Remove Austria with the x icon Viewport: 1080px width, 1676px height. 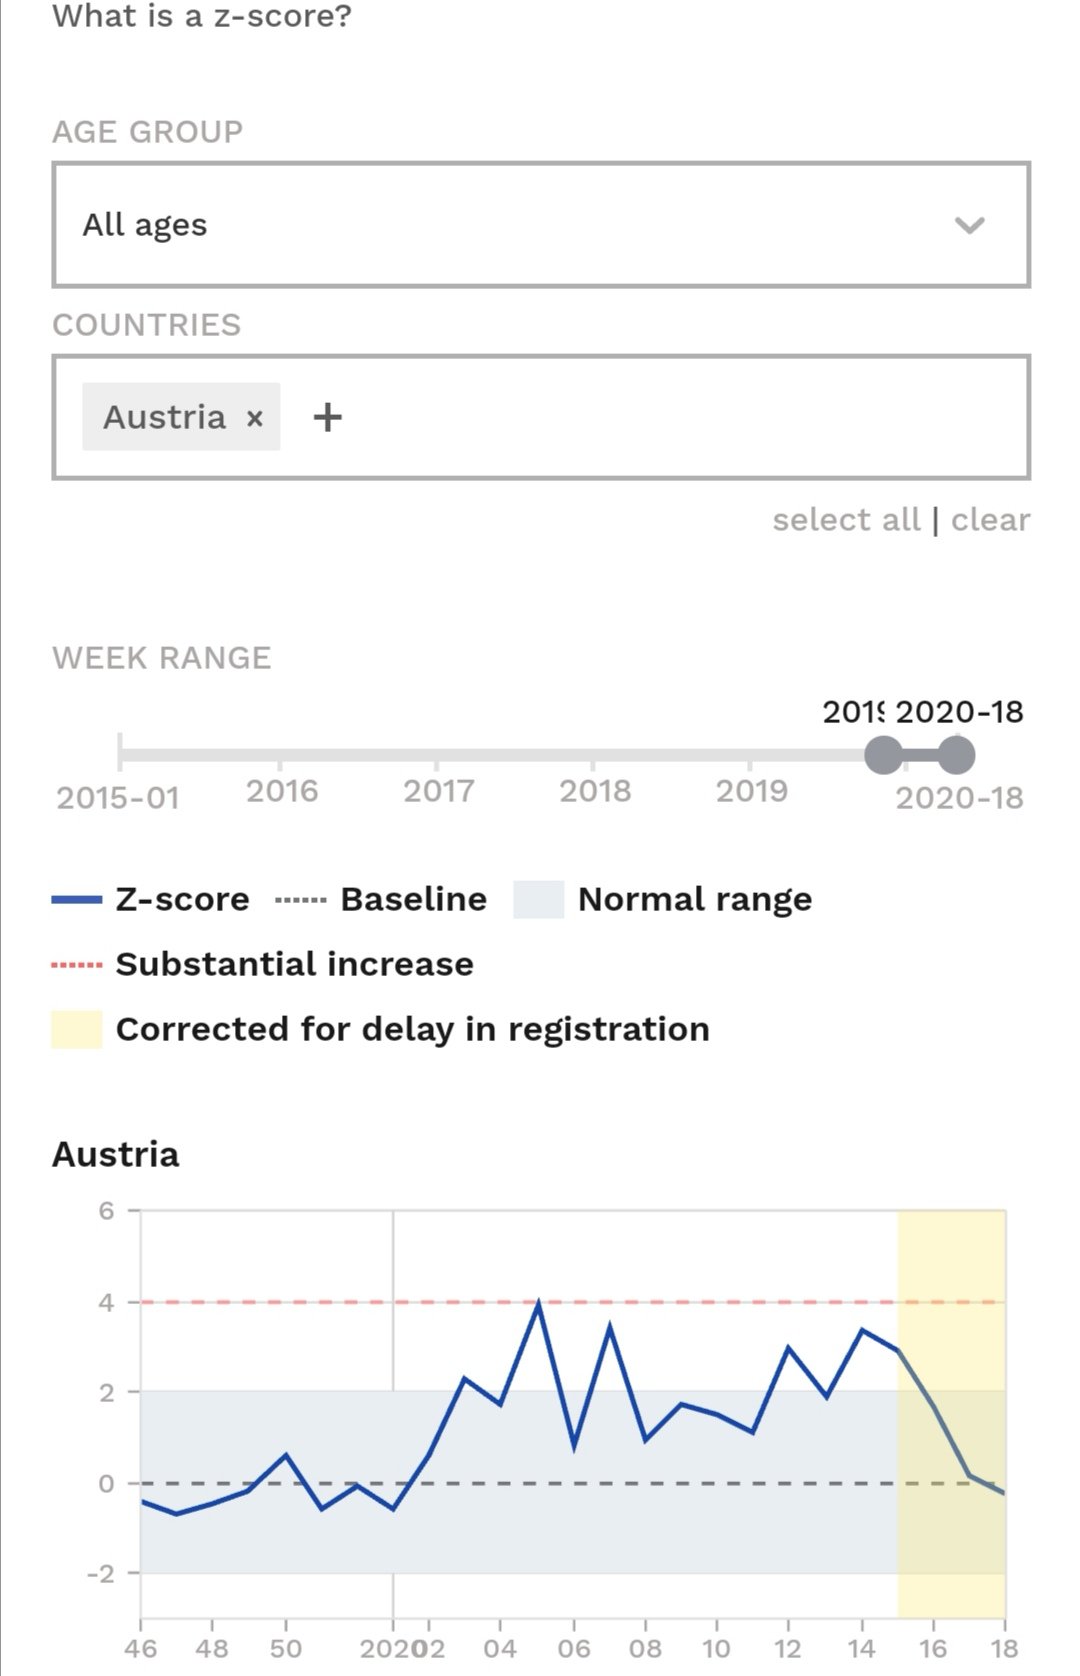[x=255, y=418]
